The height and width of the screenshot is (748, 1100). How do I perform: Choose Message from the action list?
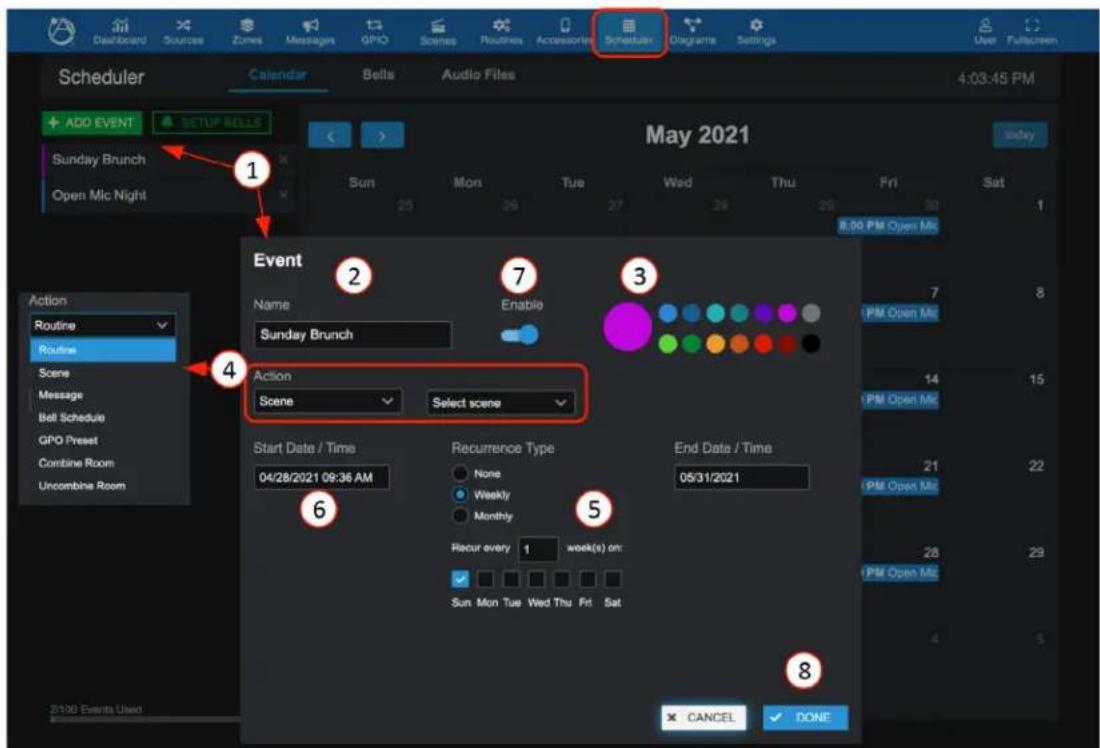point(102,395)
